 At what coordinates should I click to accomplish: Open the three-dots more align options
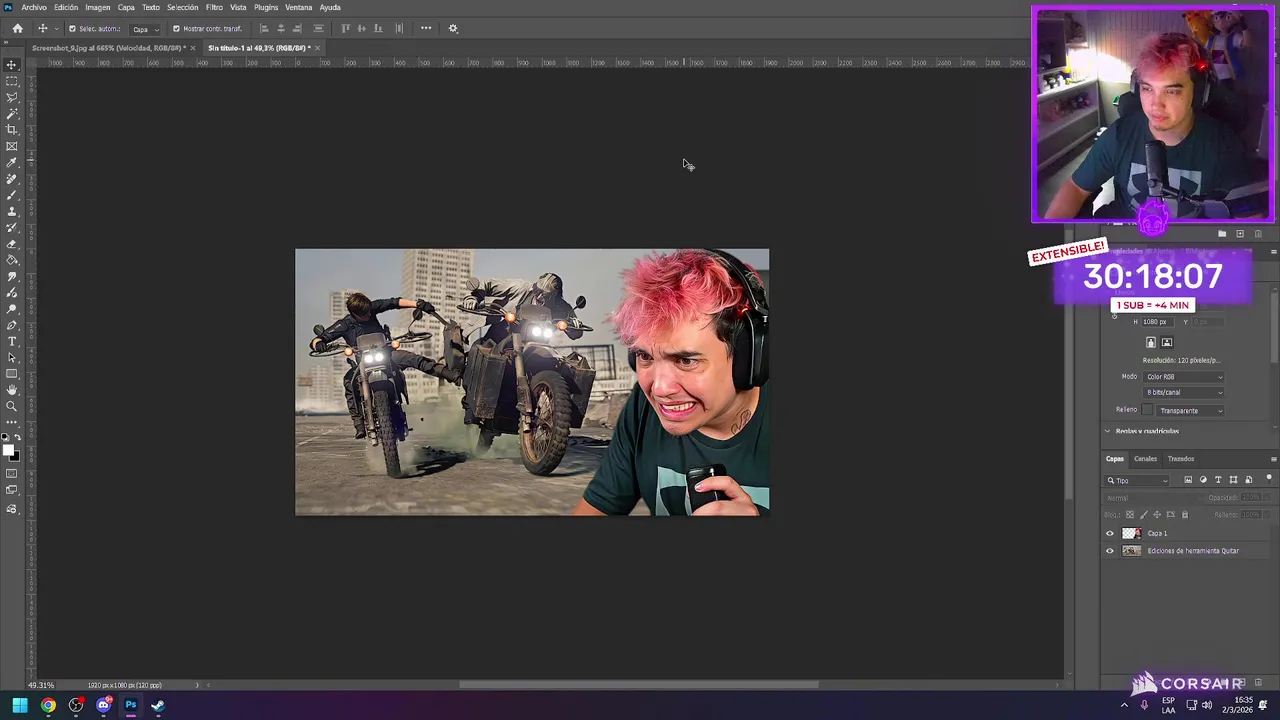coord(426,28)
